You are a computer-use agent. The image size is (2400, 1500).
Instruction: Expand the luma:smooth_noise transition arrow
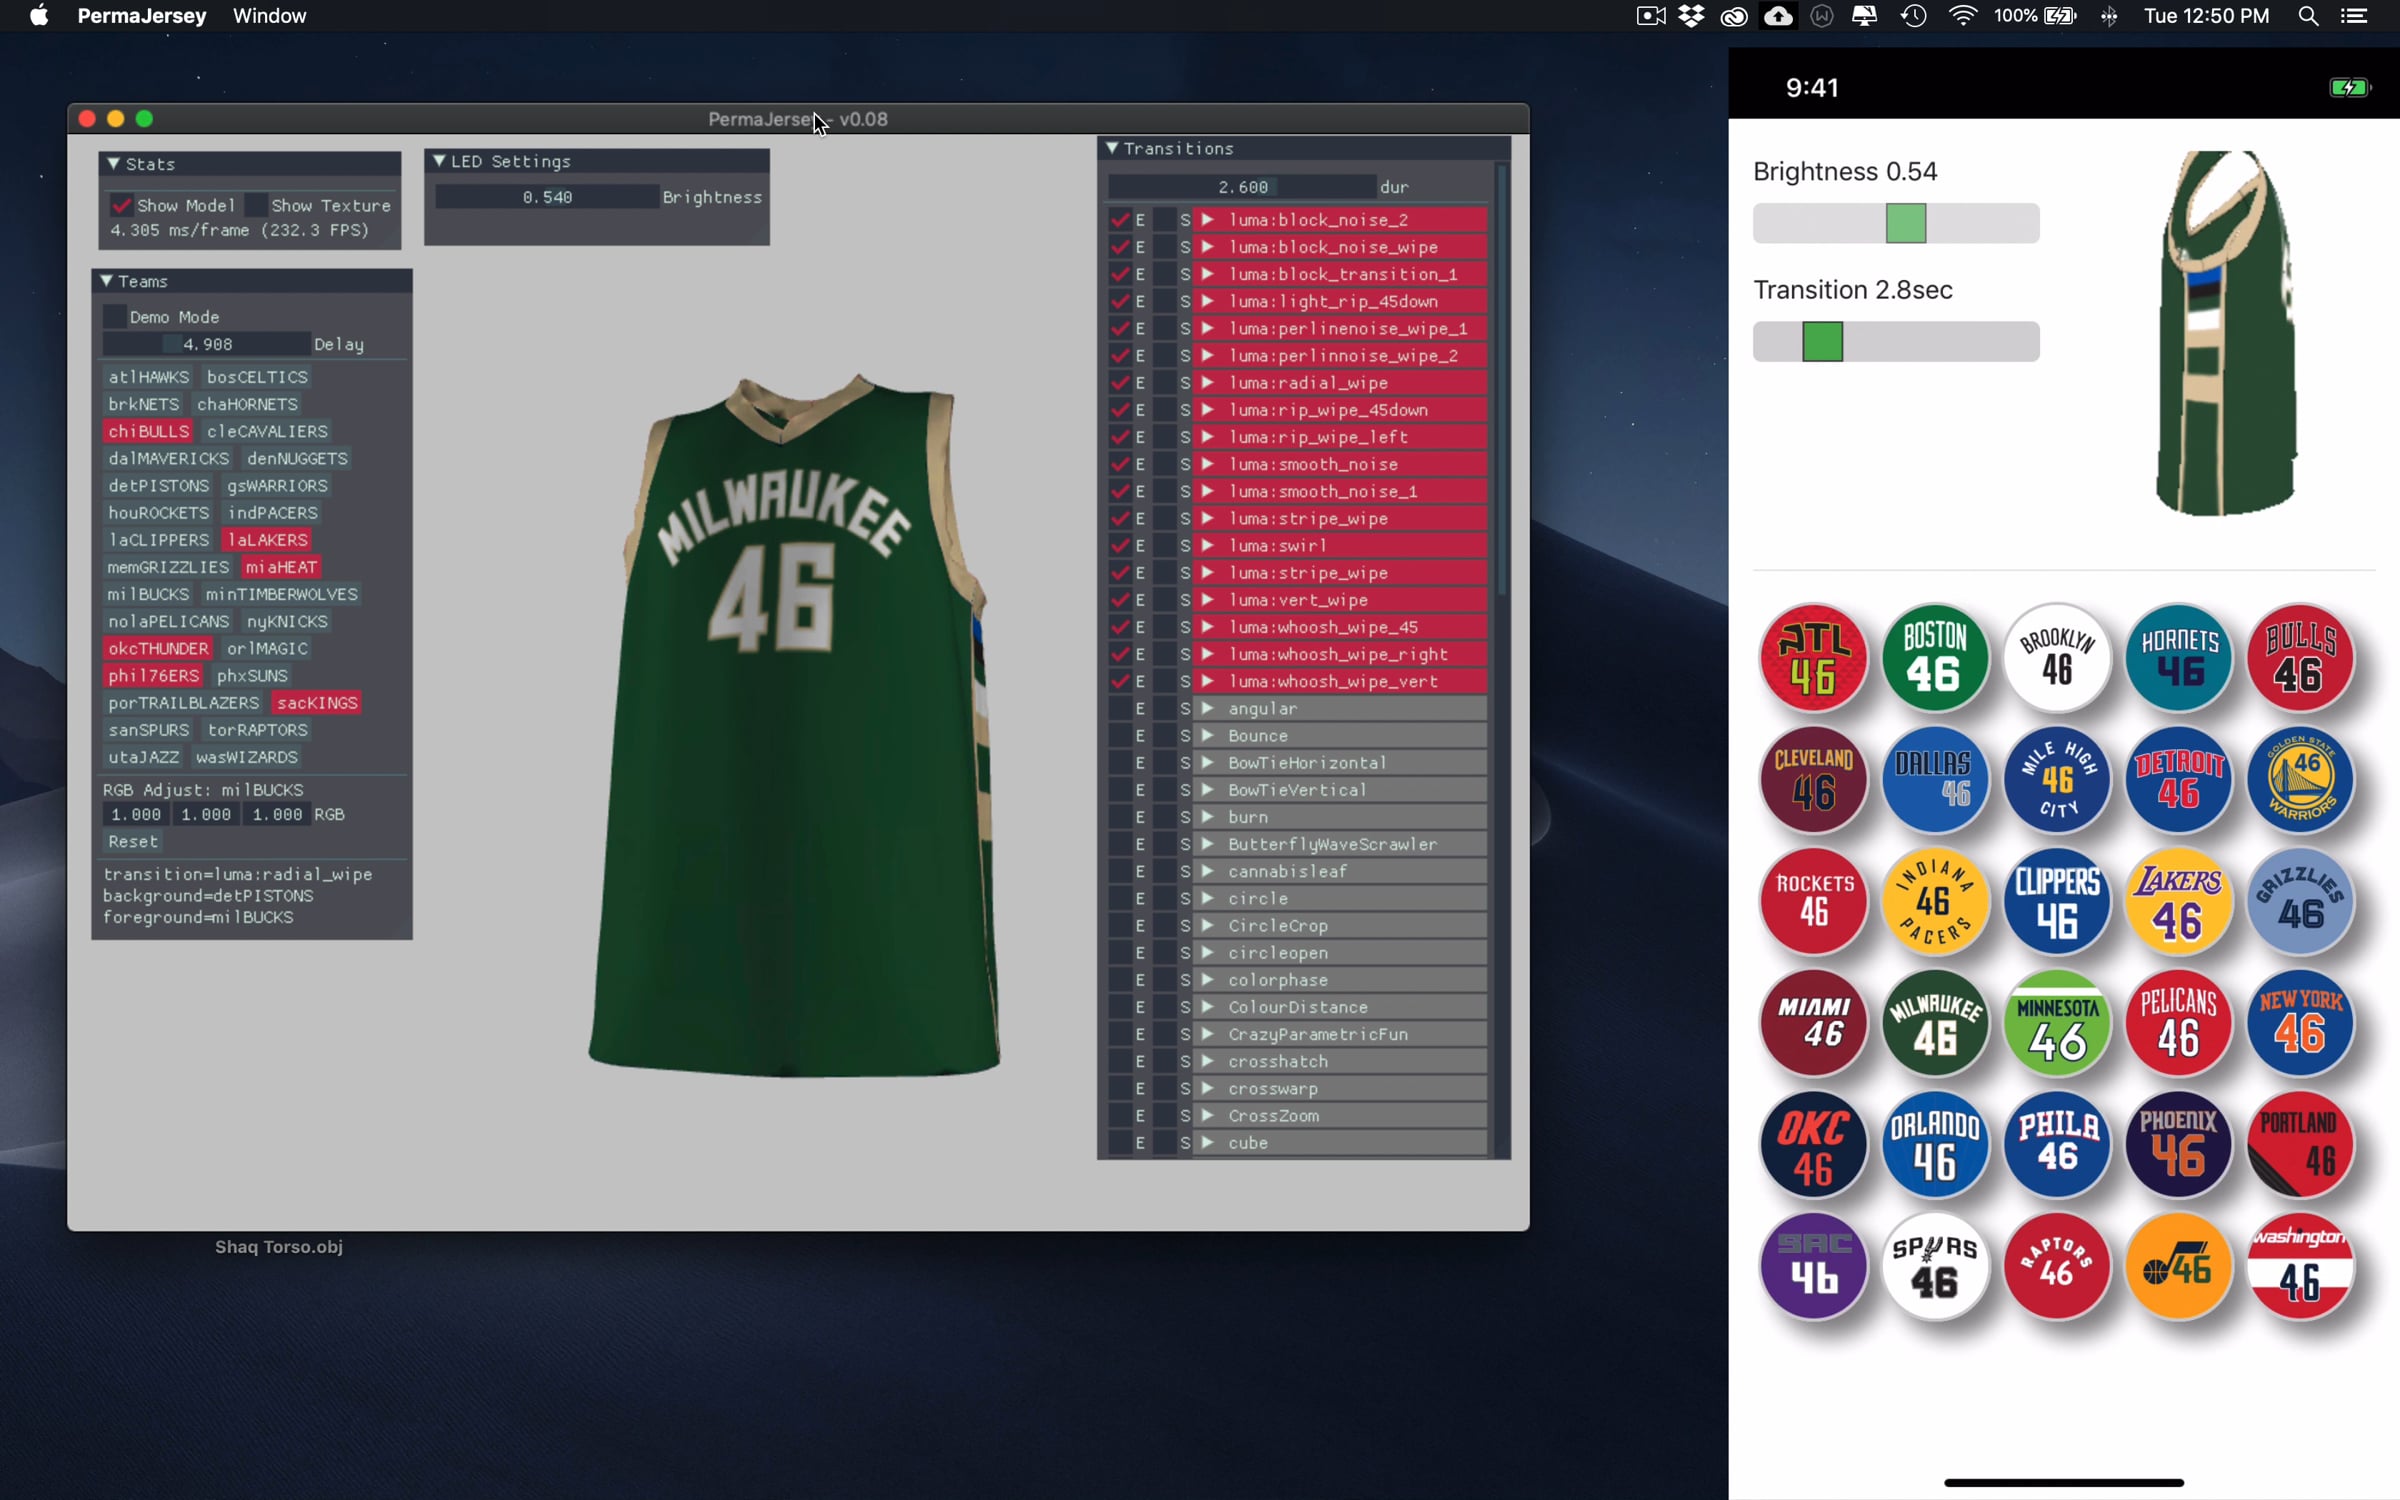coord(1207,464)
